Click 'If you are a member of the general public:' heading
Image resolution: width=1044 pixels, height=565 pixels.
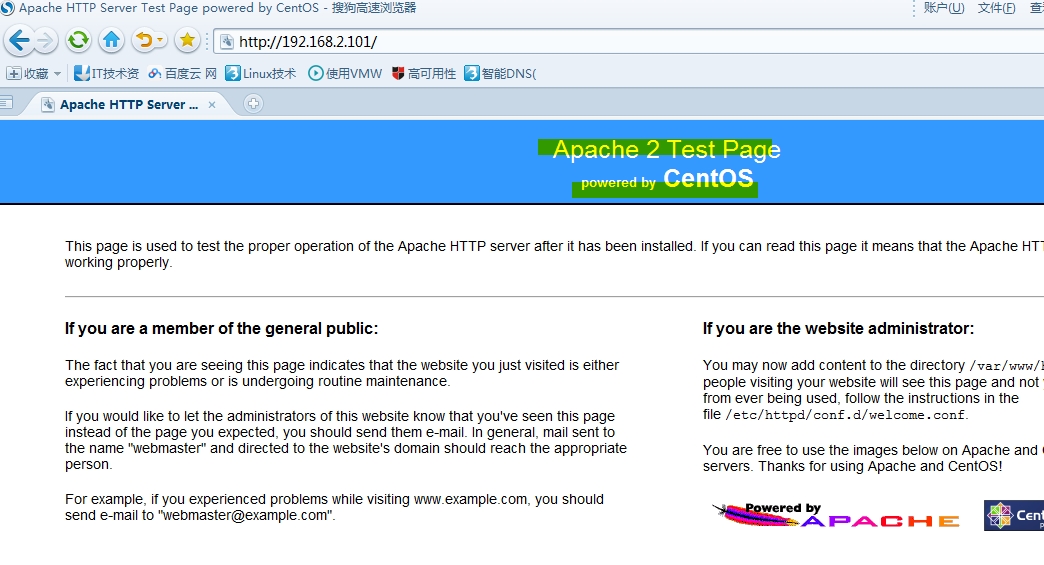pos(221,329)
